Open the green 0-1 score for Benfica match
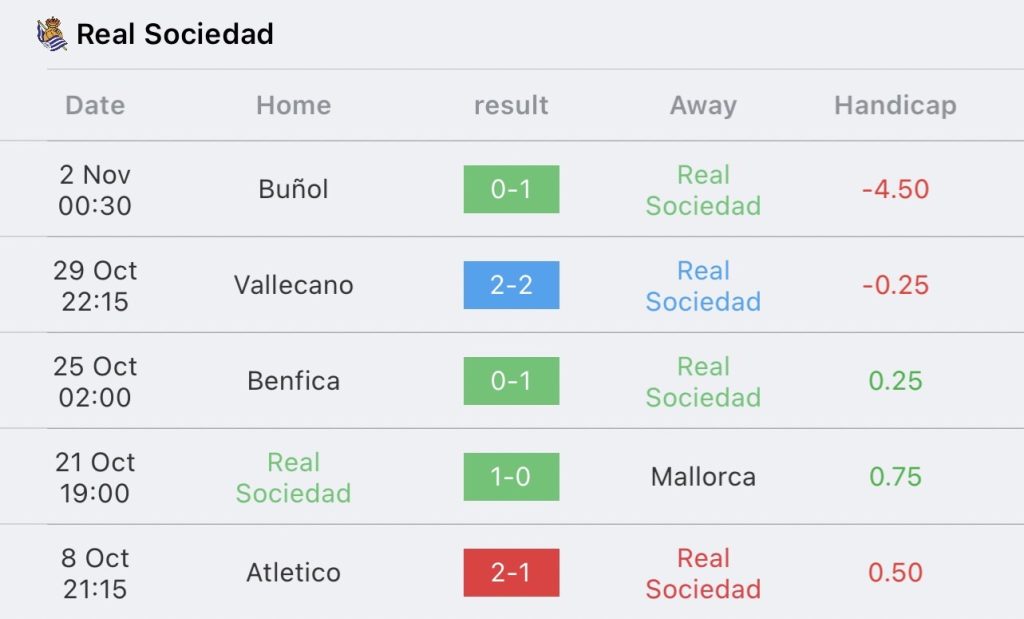1024x619 pixels. click(511, 381)
